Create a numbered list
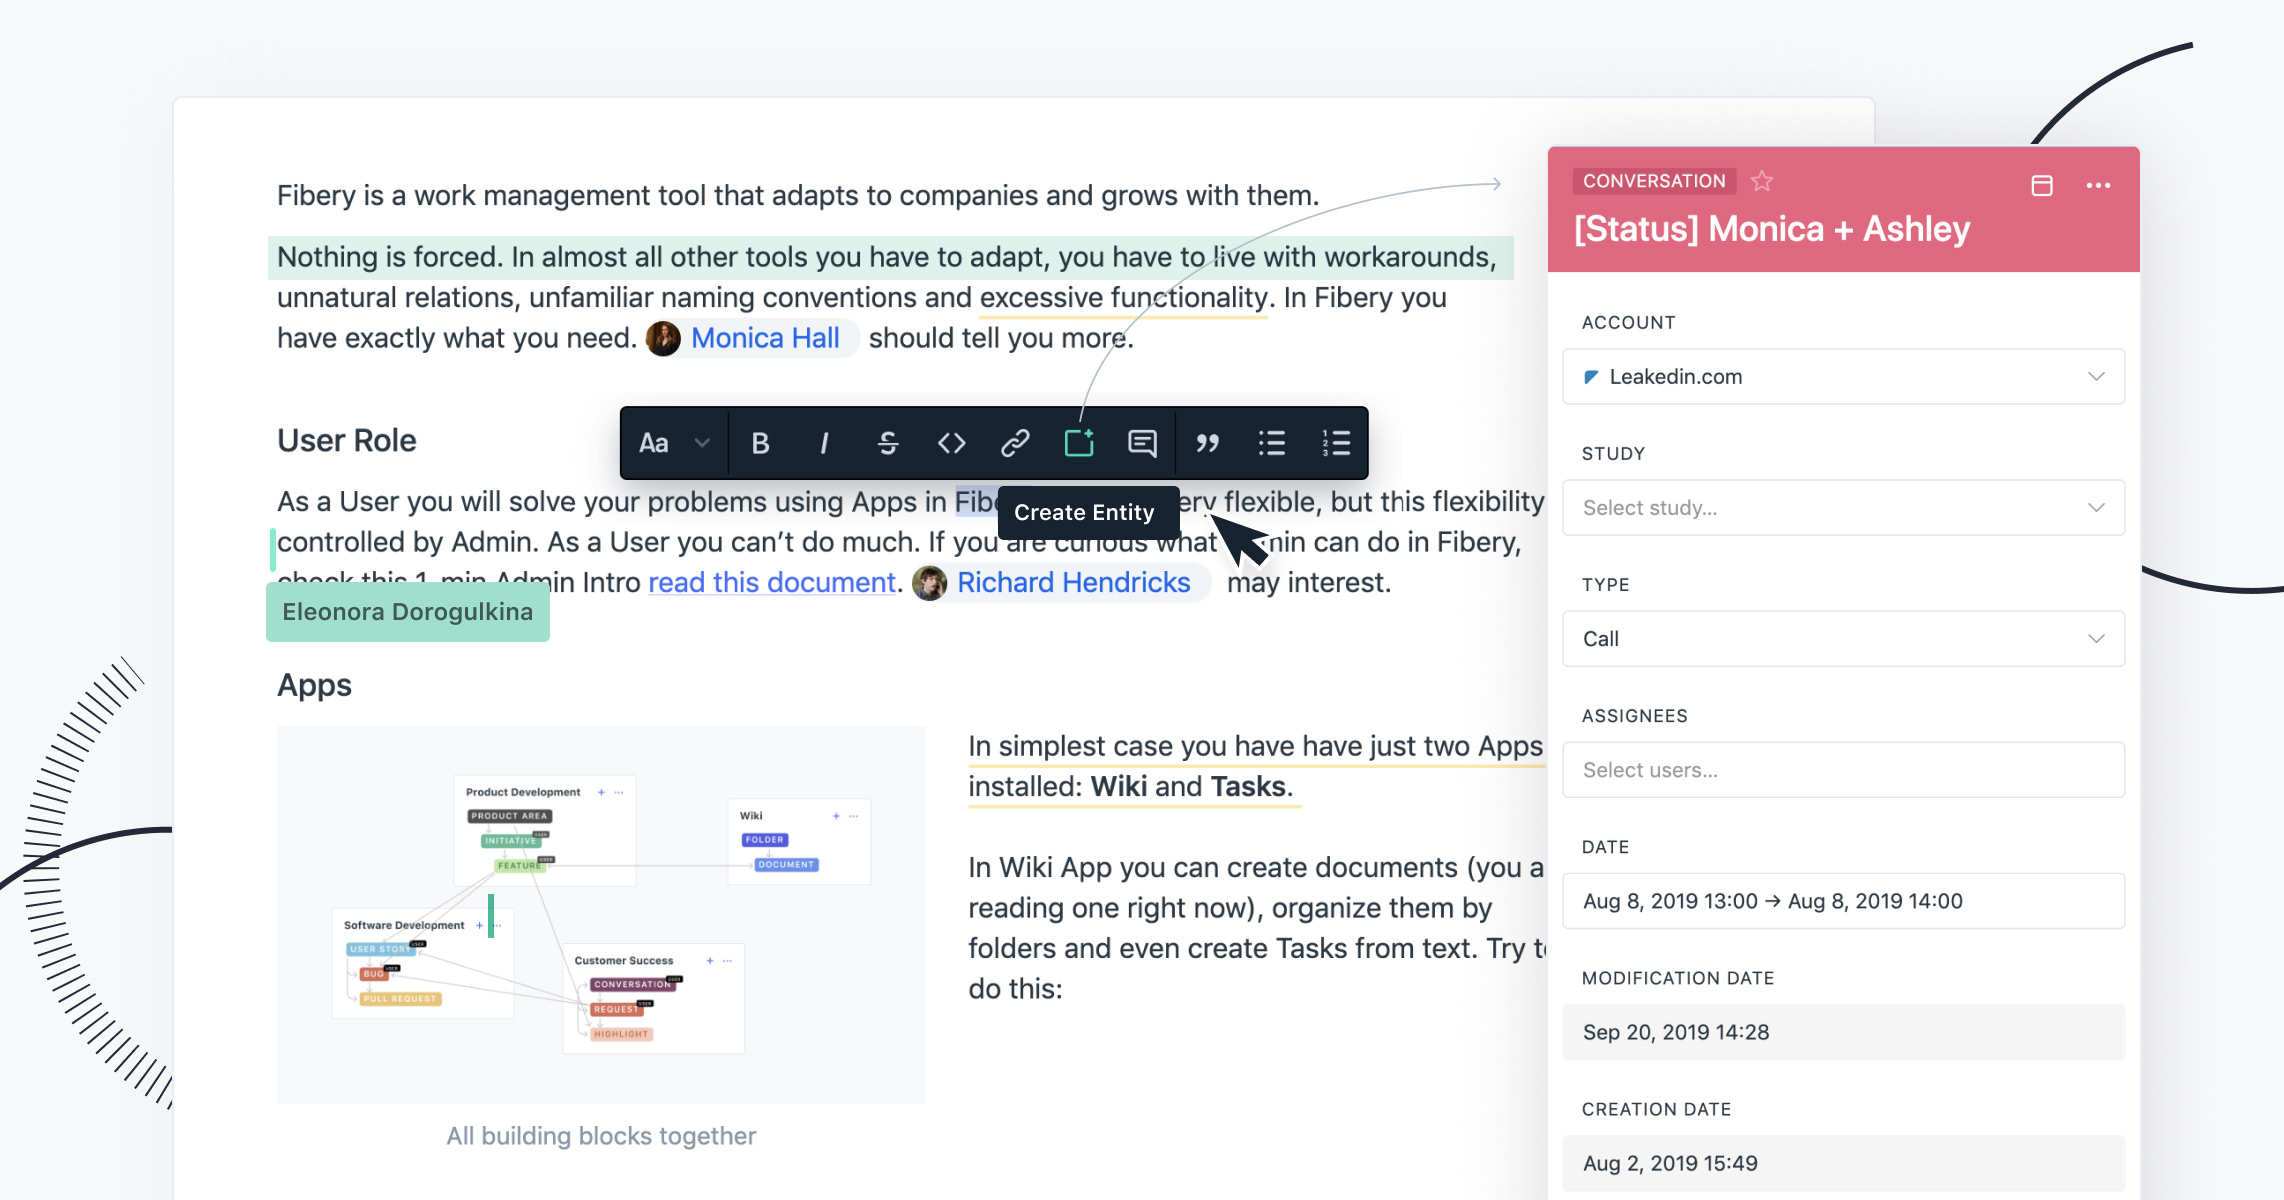This screenshot has width=2284, height=1200. tap(1336, 443)
